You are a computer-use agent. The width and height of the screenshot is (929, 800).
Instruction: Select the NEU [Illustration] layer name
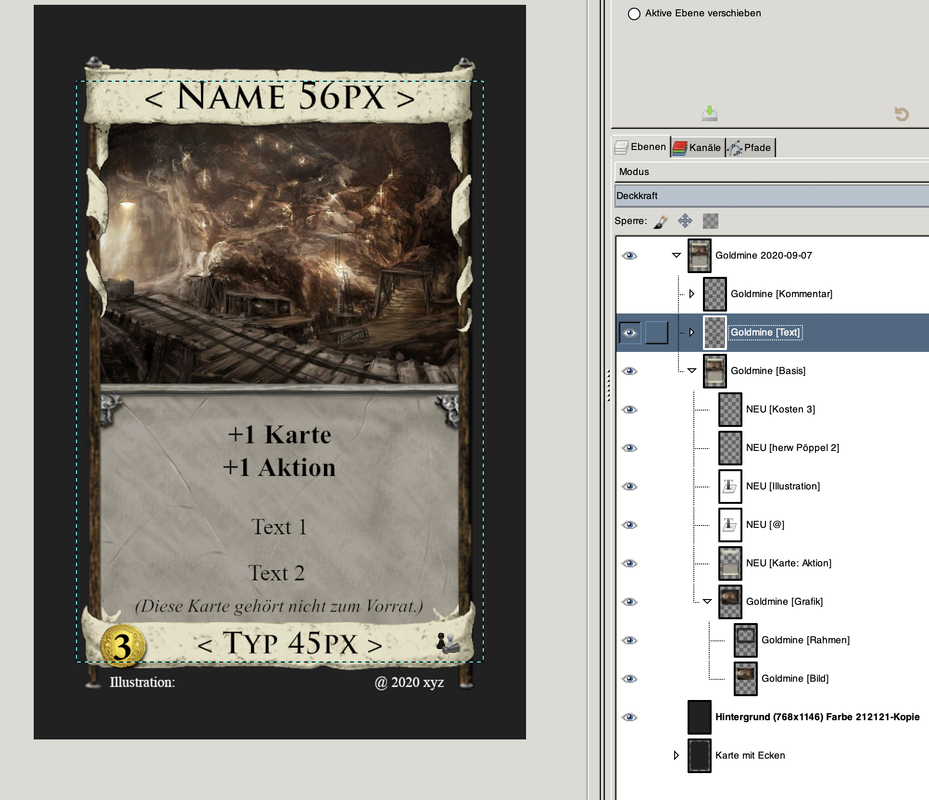coord(783,487)
